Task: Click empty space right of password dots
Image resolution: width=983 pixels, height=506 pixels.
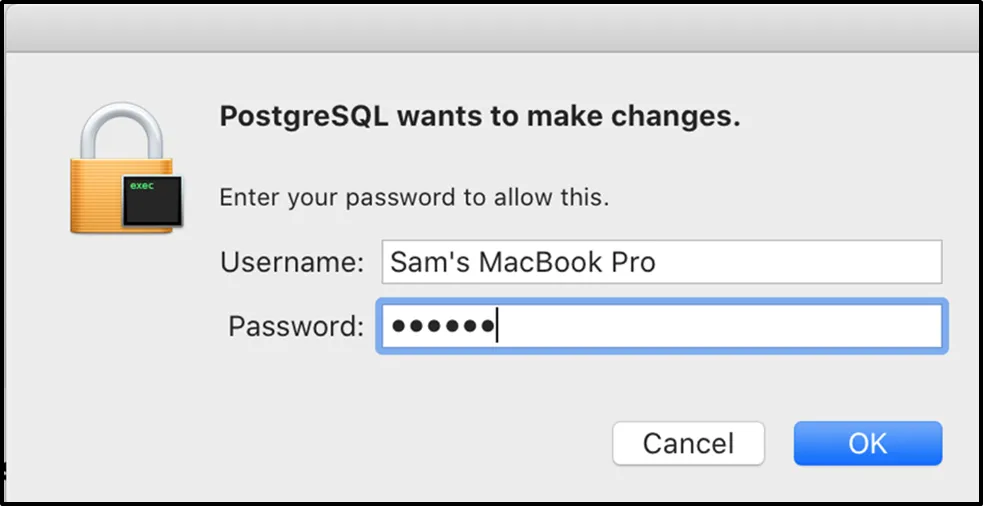Action: coord(720,327)
